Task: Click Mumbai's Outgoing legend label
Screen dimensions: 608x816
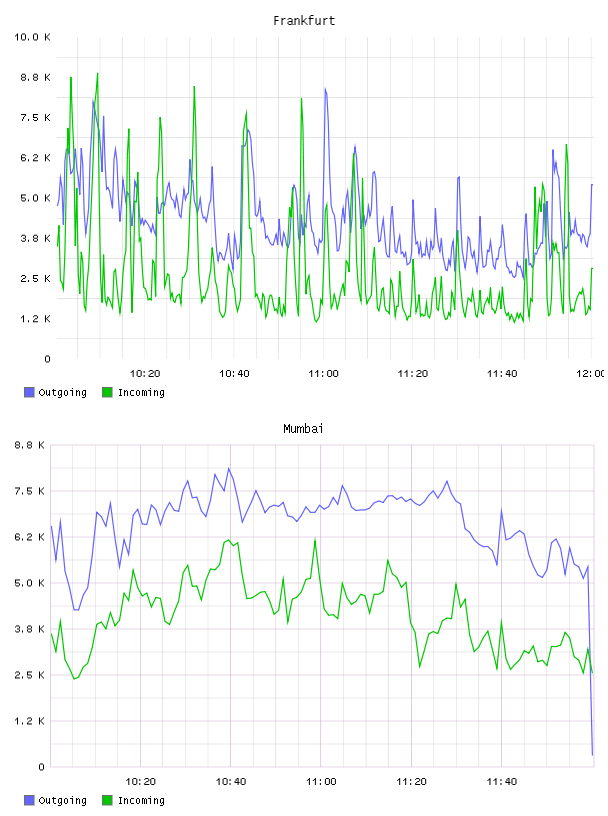Action: tap(62, 800)
